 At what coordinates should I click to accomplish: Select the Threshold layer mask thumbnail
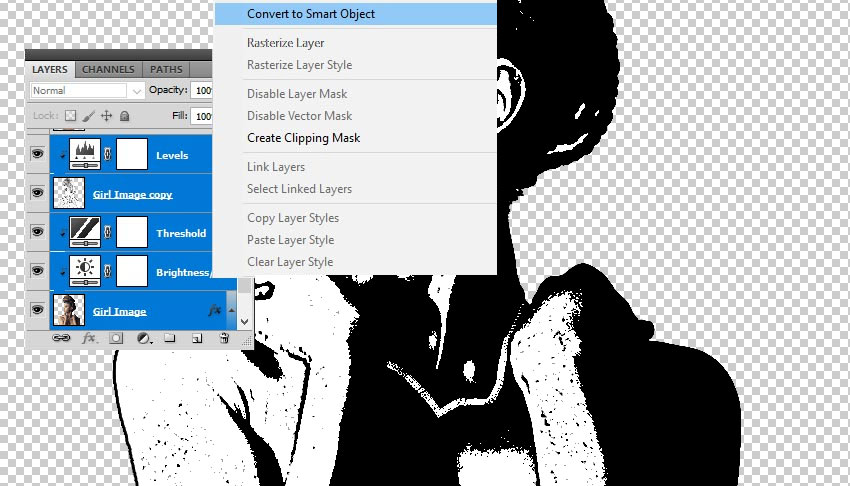[x=132, y=232]
